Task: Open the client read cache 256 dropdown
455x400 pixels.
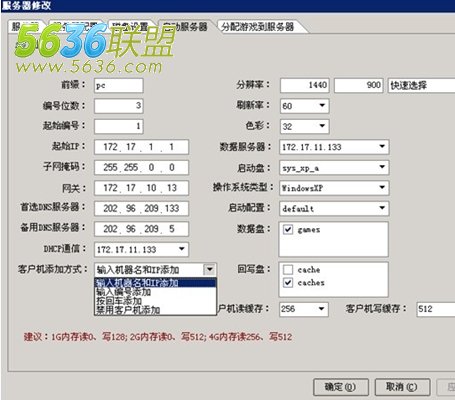Action: (x=304, y=309)
